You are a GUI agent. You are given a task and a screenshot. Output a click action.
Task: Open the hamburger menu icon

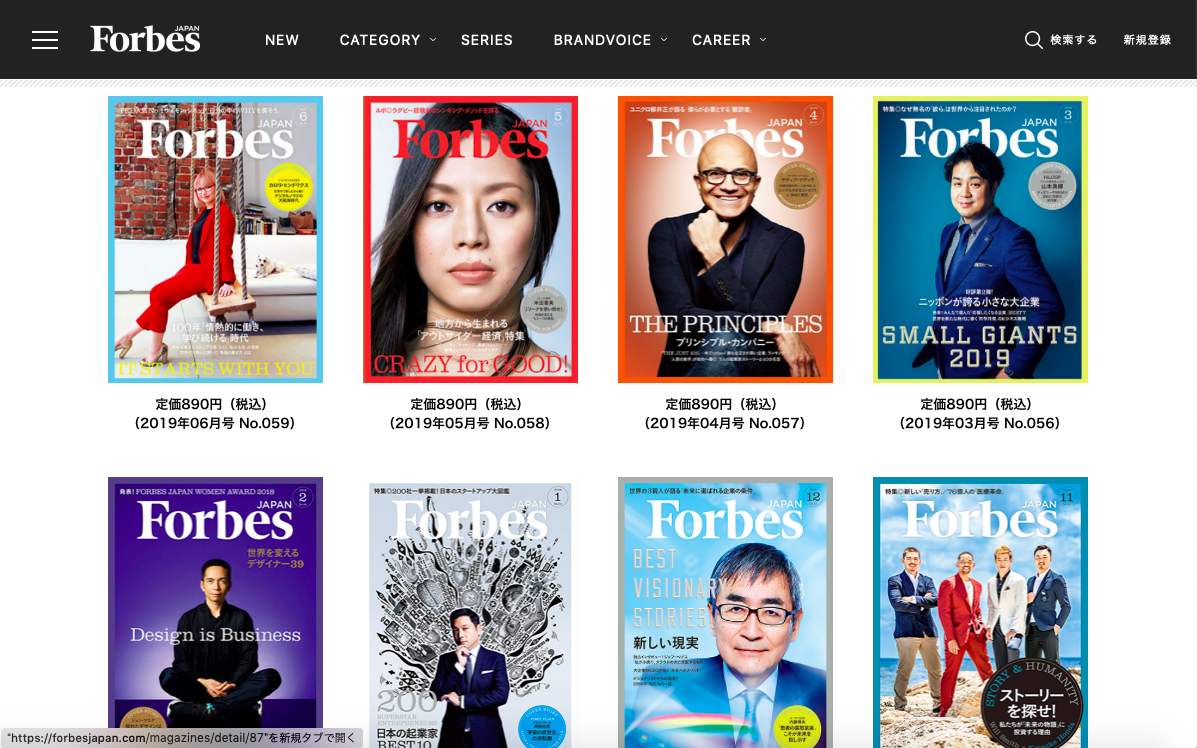click(x=45, y=40)
